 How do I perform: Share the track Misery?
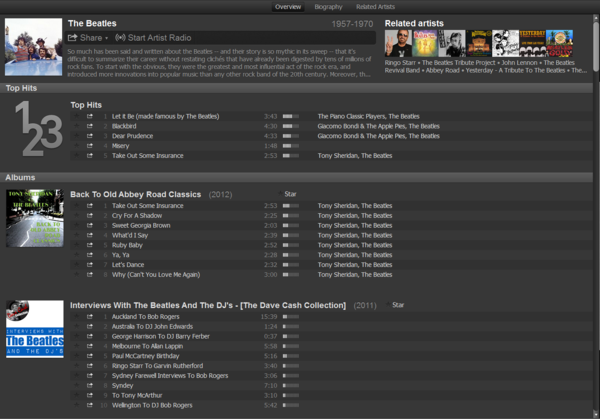(x=90, y=146)
